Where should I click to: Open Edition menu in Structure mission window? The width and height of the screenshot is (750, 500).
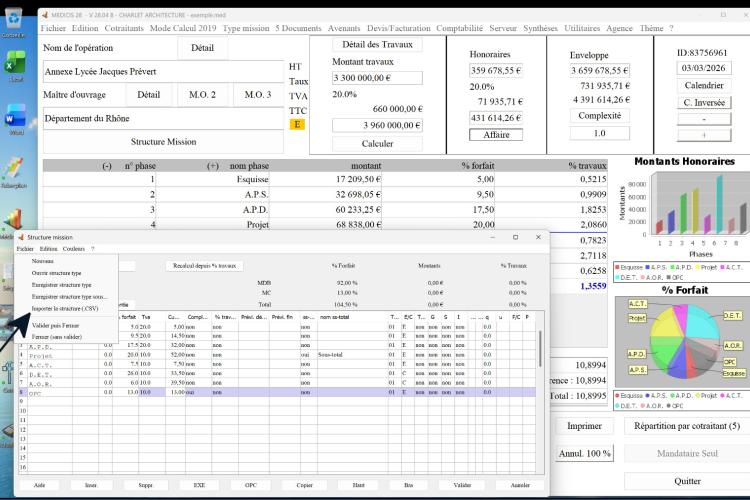48,249
